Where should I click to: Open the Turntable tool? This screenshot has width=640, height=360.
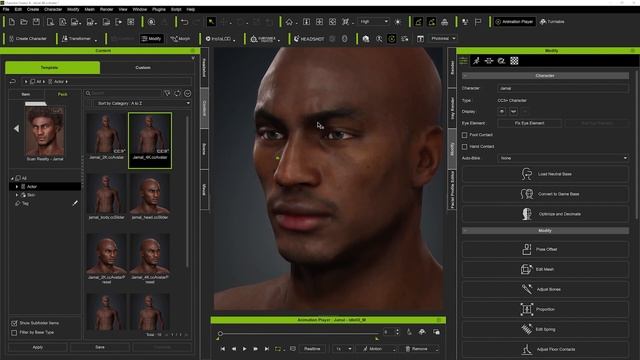[552, 22]
